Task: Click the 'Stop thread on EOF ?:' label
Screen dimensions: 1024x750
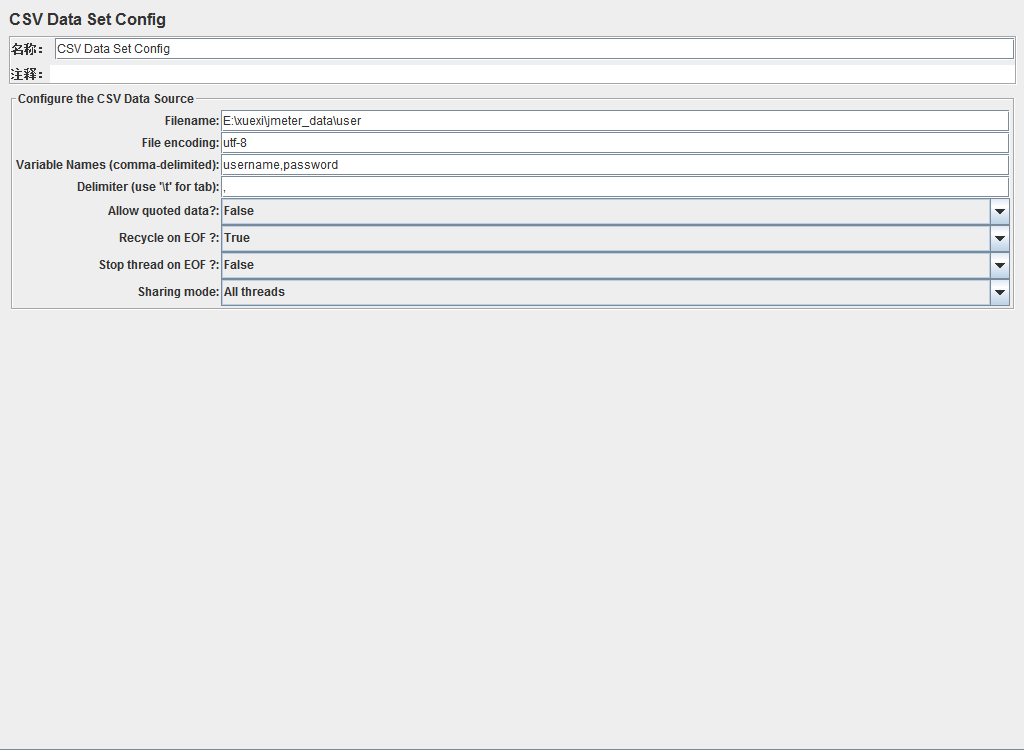Action: [159, 265]
